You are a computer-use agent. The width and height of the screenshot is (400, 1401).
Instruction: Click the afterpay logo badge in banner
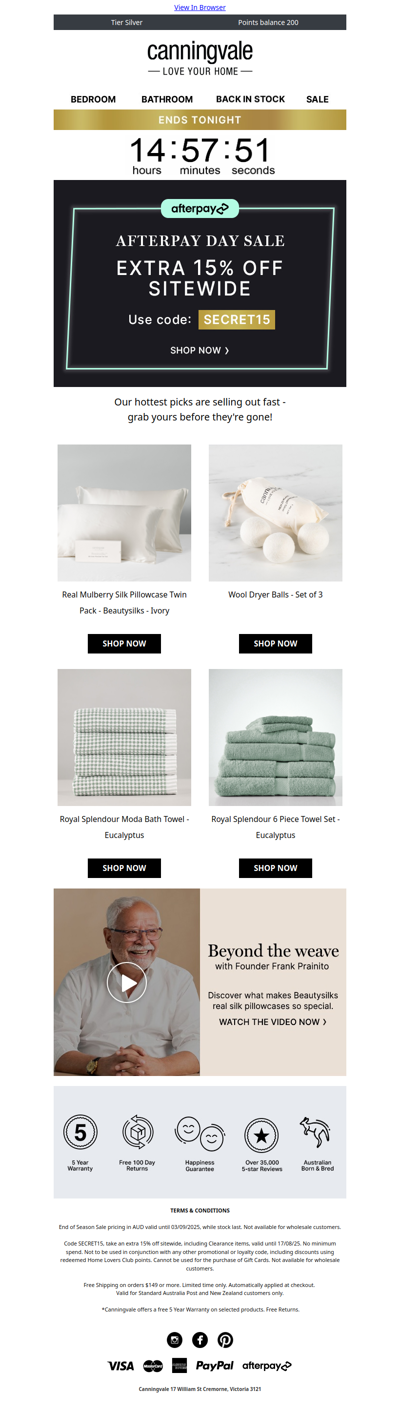pyautogui.click(x=200, y=208)
